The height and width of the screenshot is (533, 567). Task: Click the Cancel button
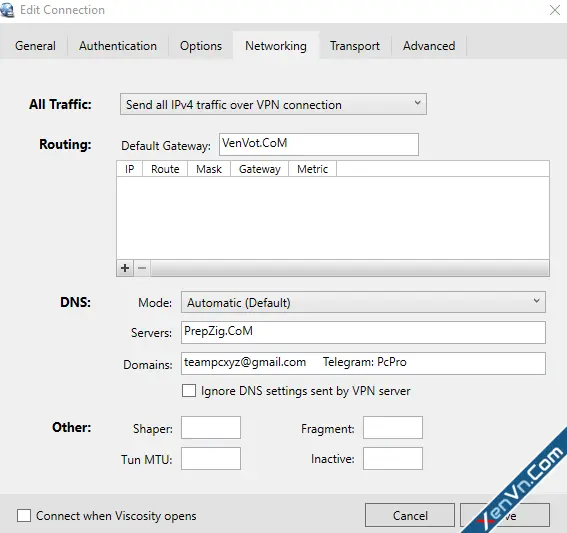click(410, 515)
